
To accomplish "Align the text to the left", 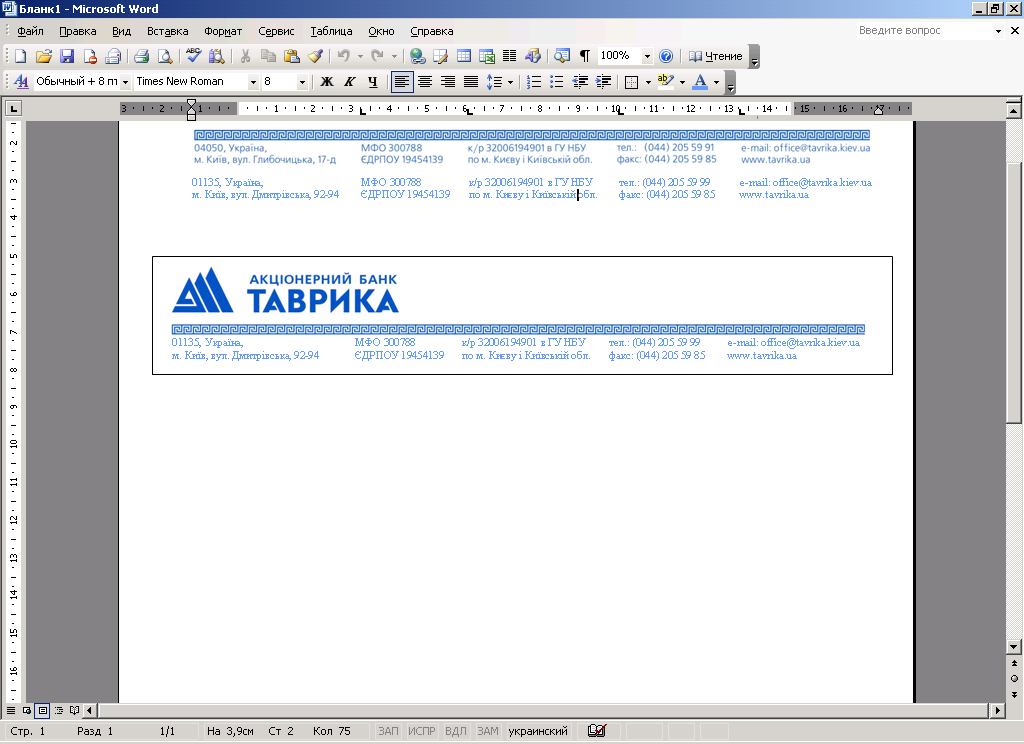I will coord(402,82).
